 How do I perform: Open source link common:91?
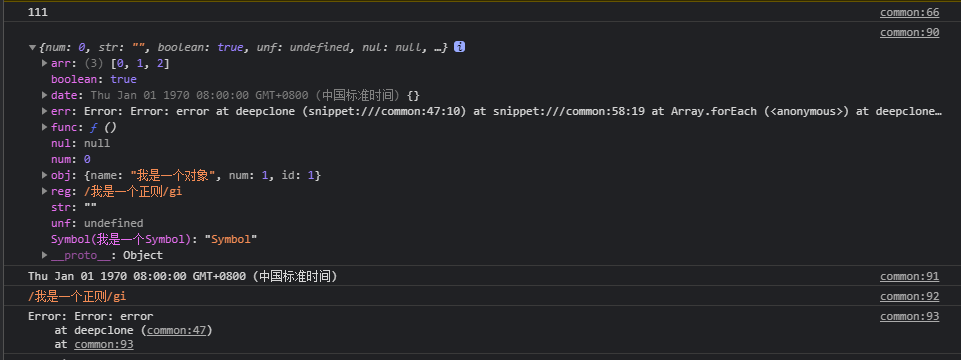[x=910, y=276]
